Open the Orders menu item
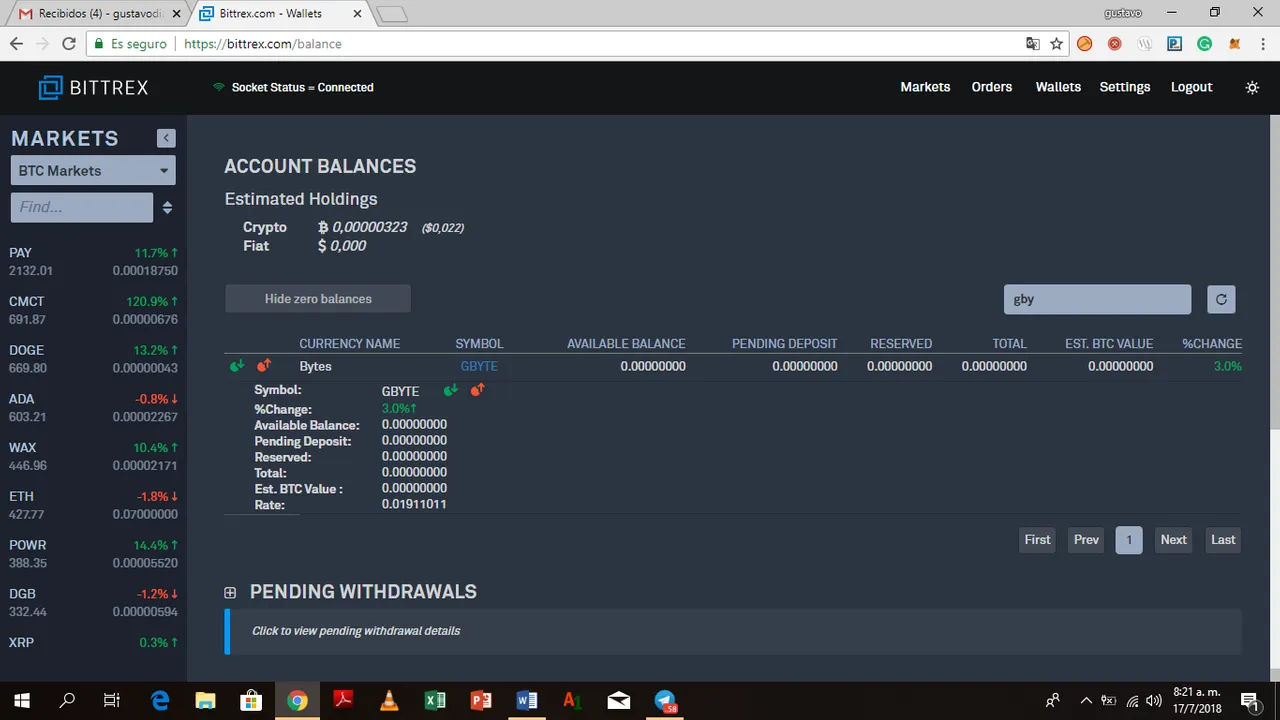The image size is (1280, 720). click(992, 87)
